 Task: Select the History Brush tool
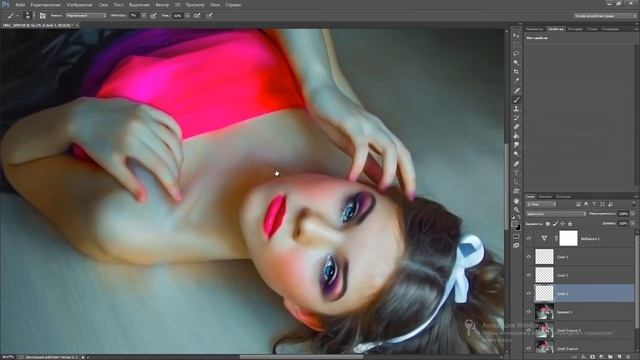click(516, 118)
